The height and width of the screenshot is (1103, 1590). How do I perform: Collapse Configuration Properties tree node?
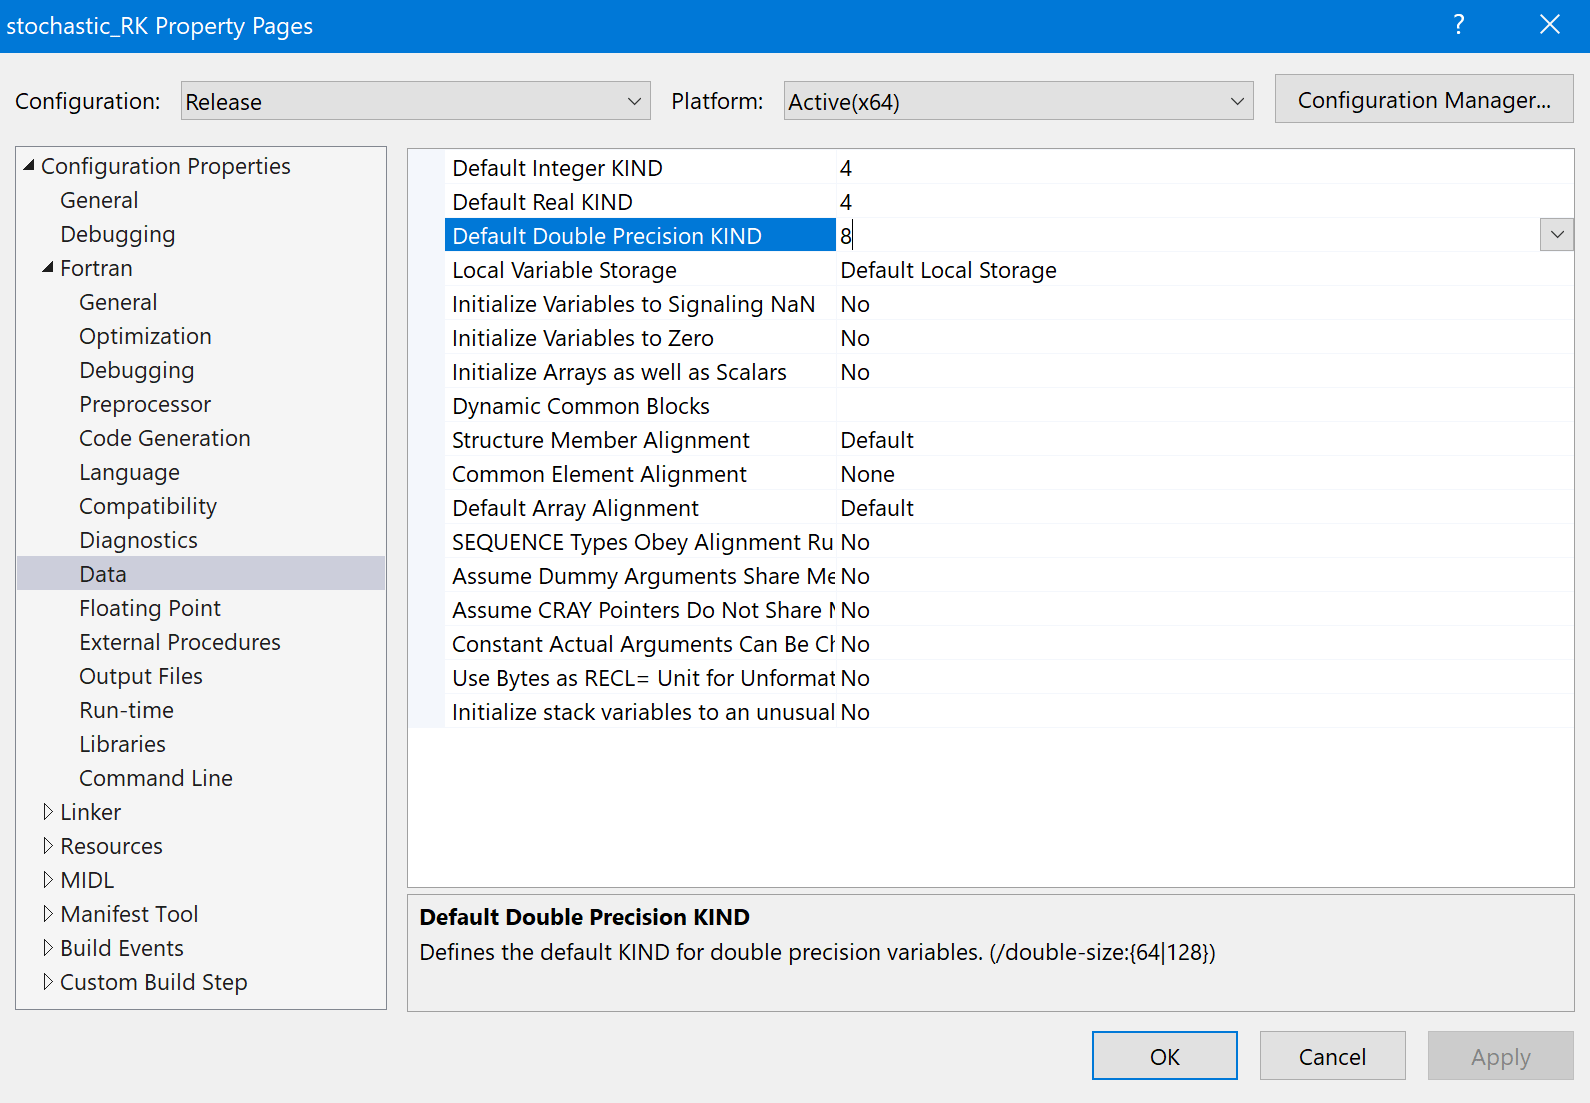[29, 165]
